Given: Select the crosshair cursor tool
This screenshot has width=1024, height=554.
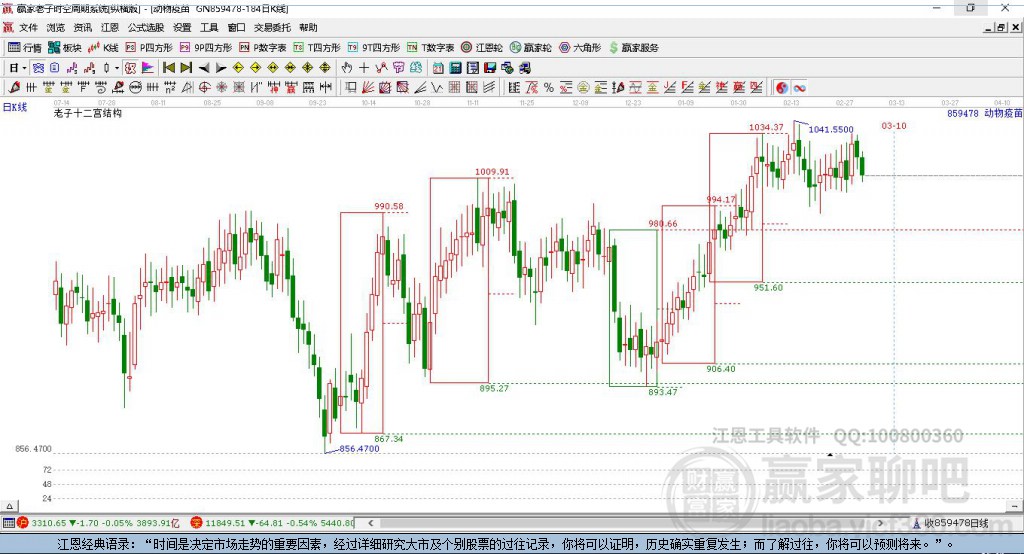Looking at the screenshot, I should (x=364, y=68).
